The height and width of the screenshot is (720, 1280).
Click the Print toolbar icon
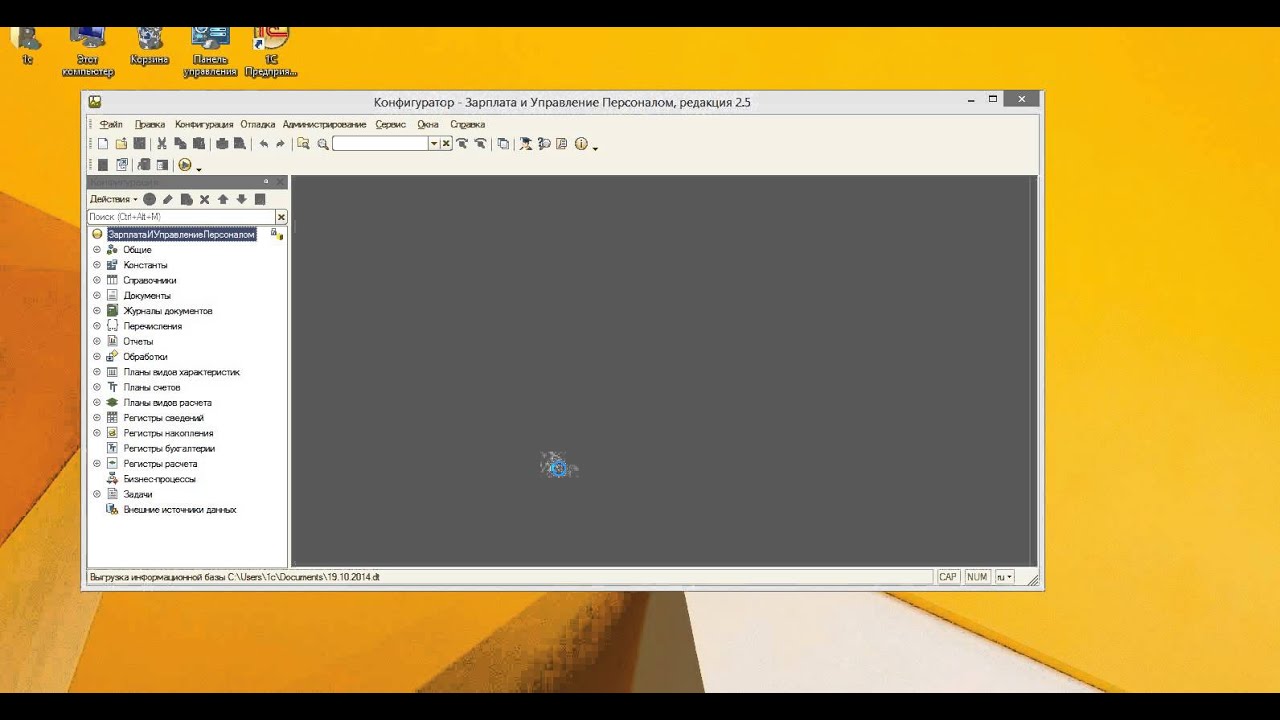click(222, 144)
